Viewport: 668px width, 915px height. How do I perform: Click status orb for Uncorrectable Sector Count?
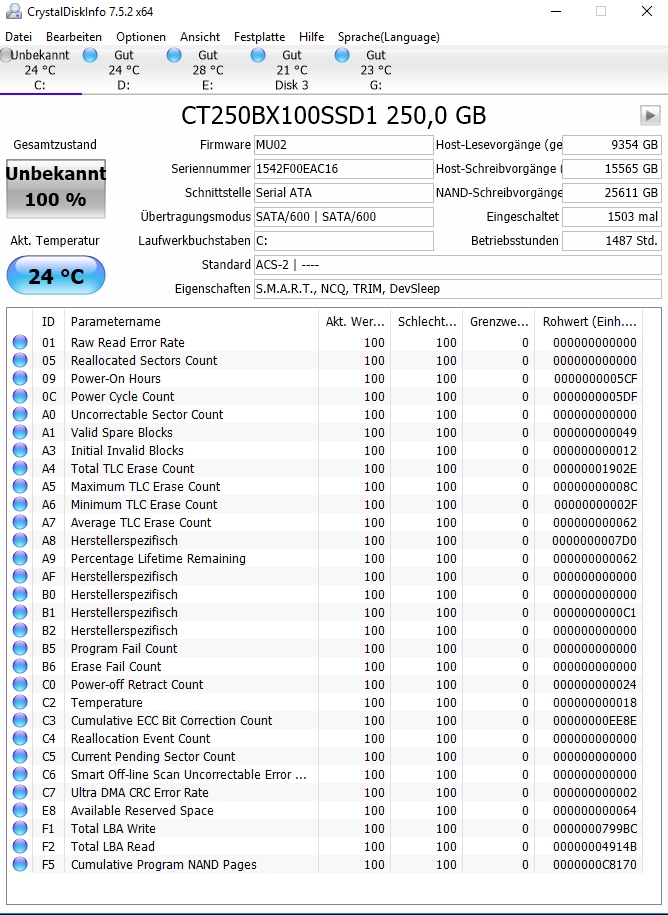point(20,414)
